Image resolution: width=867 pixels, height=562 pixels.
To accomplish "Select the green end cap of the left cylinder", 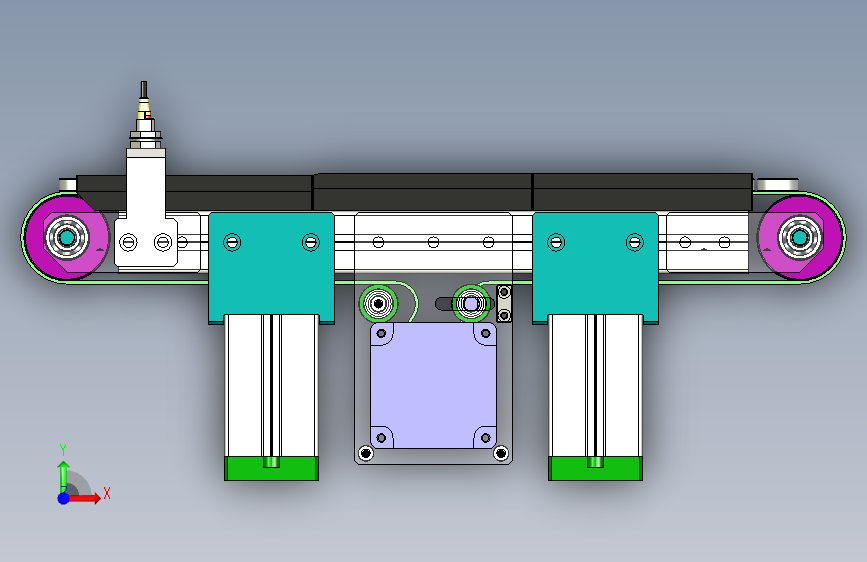I will point(271,469).
